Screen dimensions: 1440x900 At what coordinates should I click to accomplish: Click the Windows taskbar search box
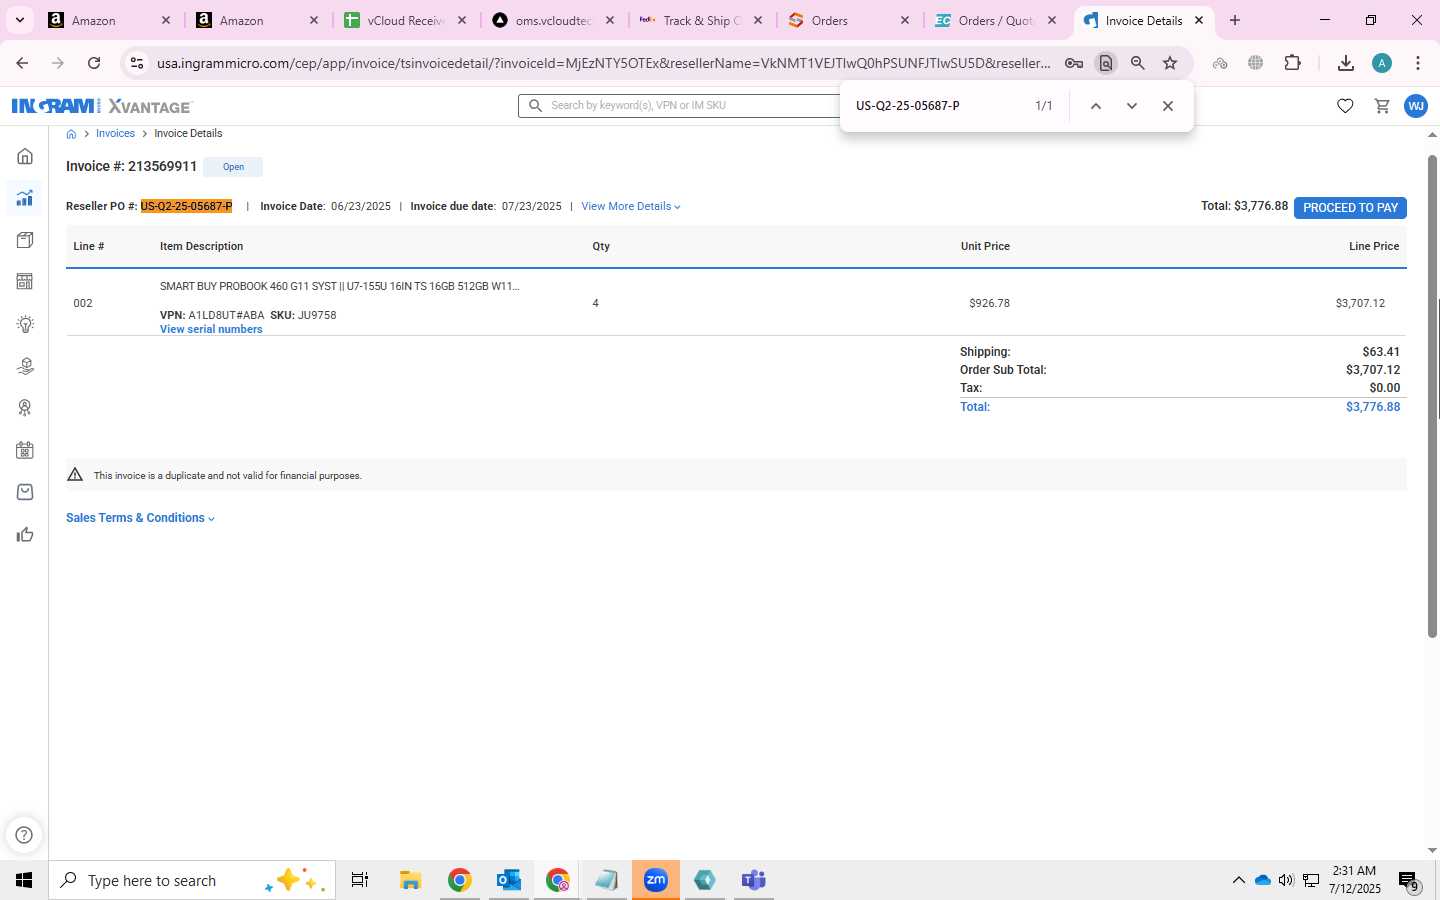pos(192,880)
